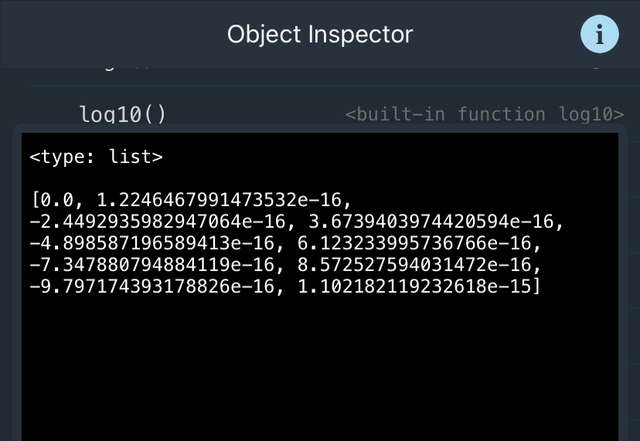
Task: Click the type: list header text
Action: [95, 157]
